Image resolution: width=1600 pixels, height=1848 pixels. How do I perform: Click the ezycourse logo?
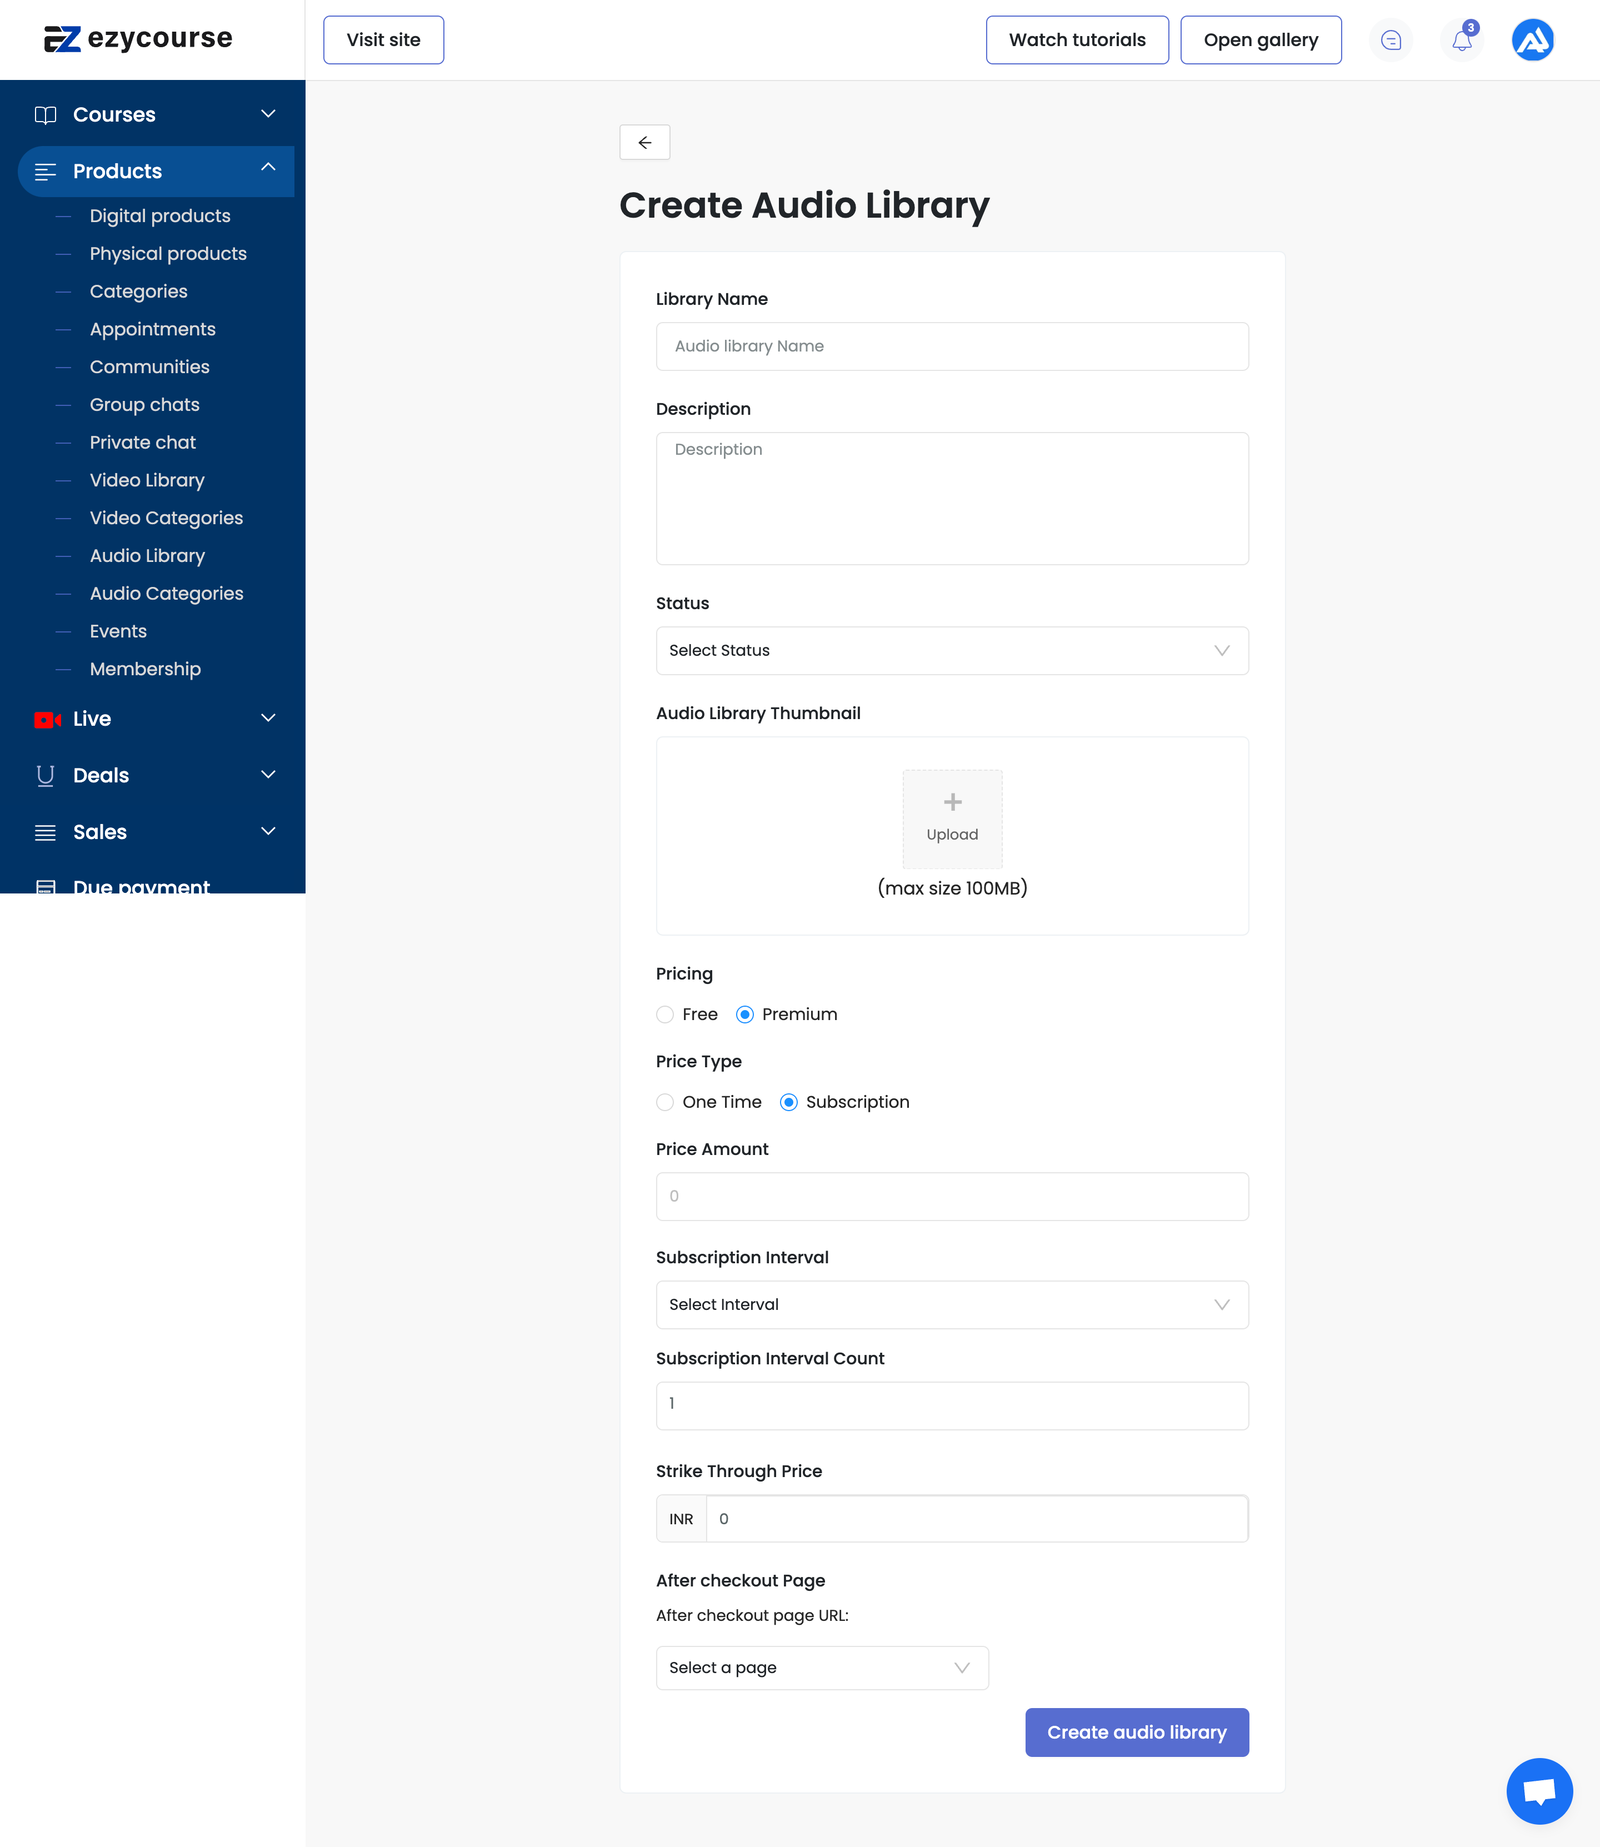pos(138,39)
